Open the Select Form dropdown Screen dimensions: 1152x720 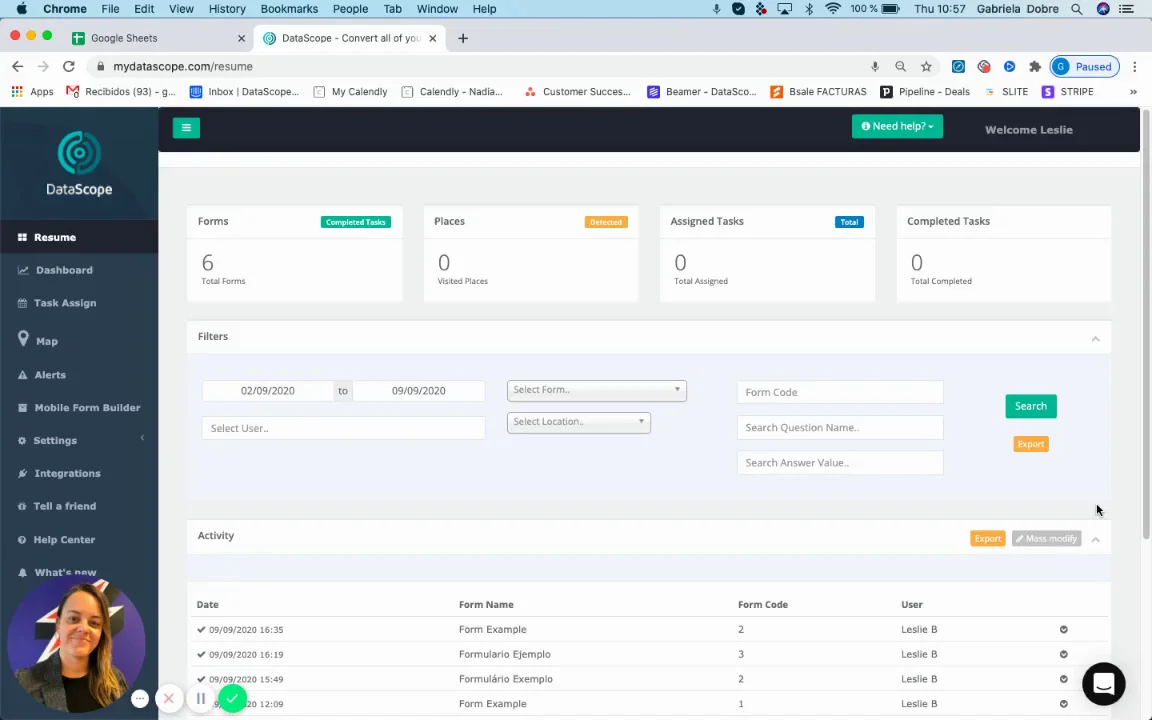pos(596,390)
